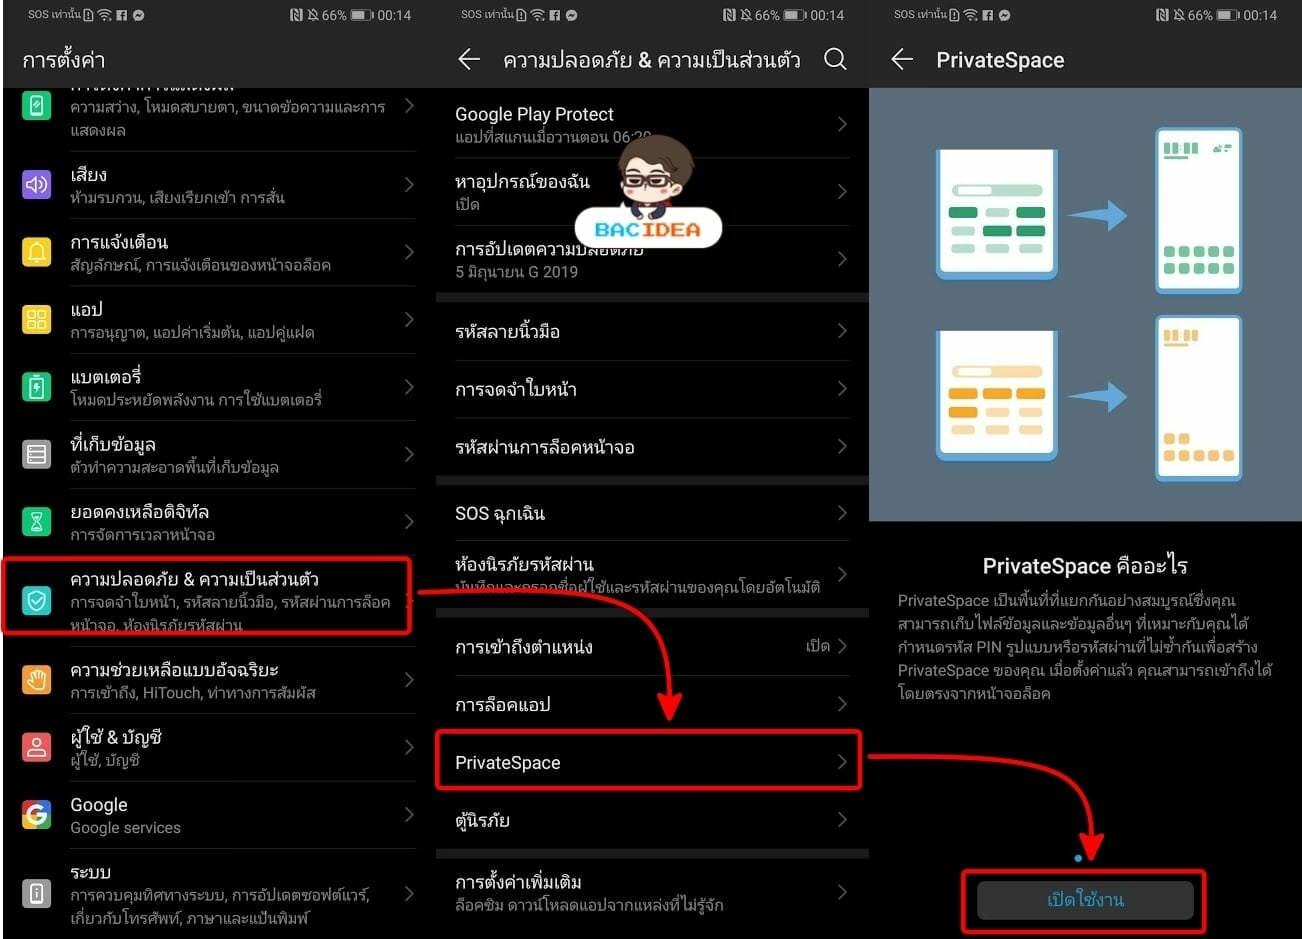Tap the PrivateSpace illustration image
Image resolution: width=1302 pixels, height=939 pixels.
click(1085, 305)
